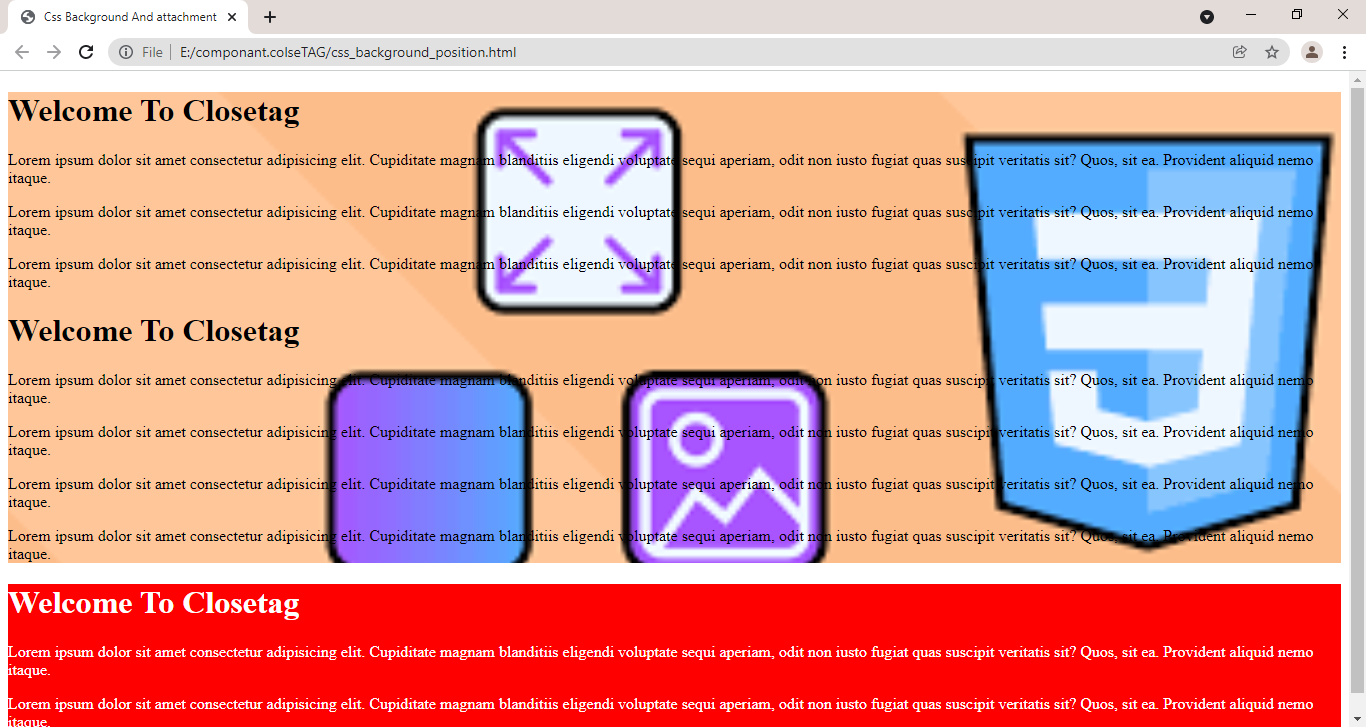
Task: Open the Chrome three-dot menu
Action: pyautogui.click(x=1345, y=52)
